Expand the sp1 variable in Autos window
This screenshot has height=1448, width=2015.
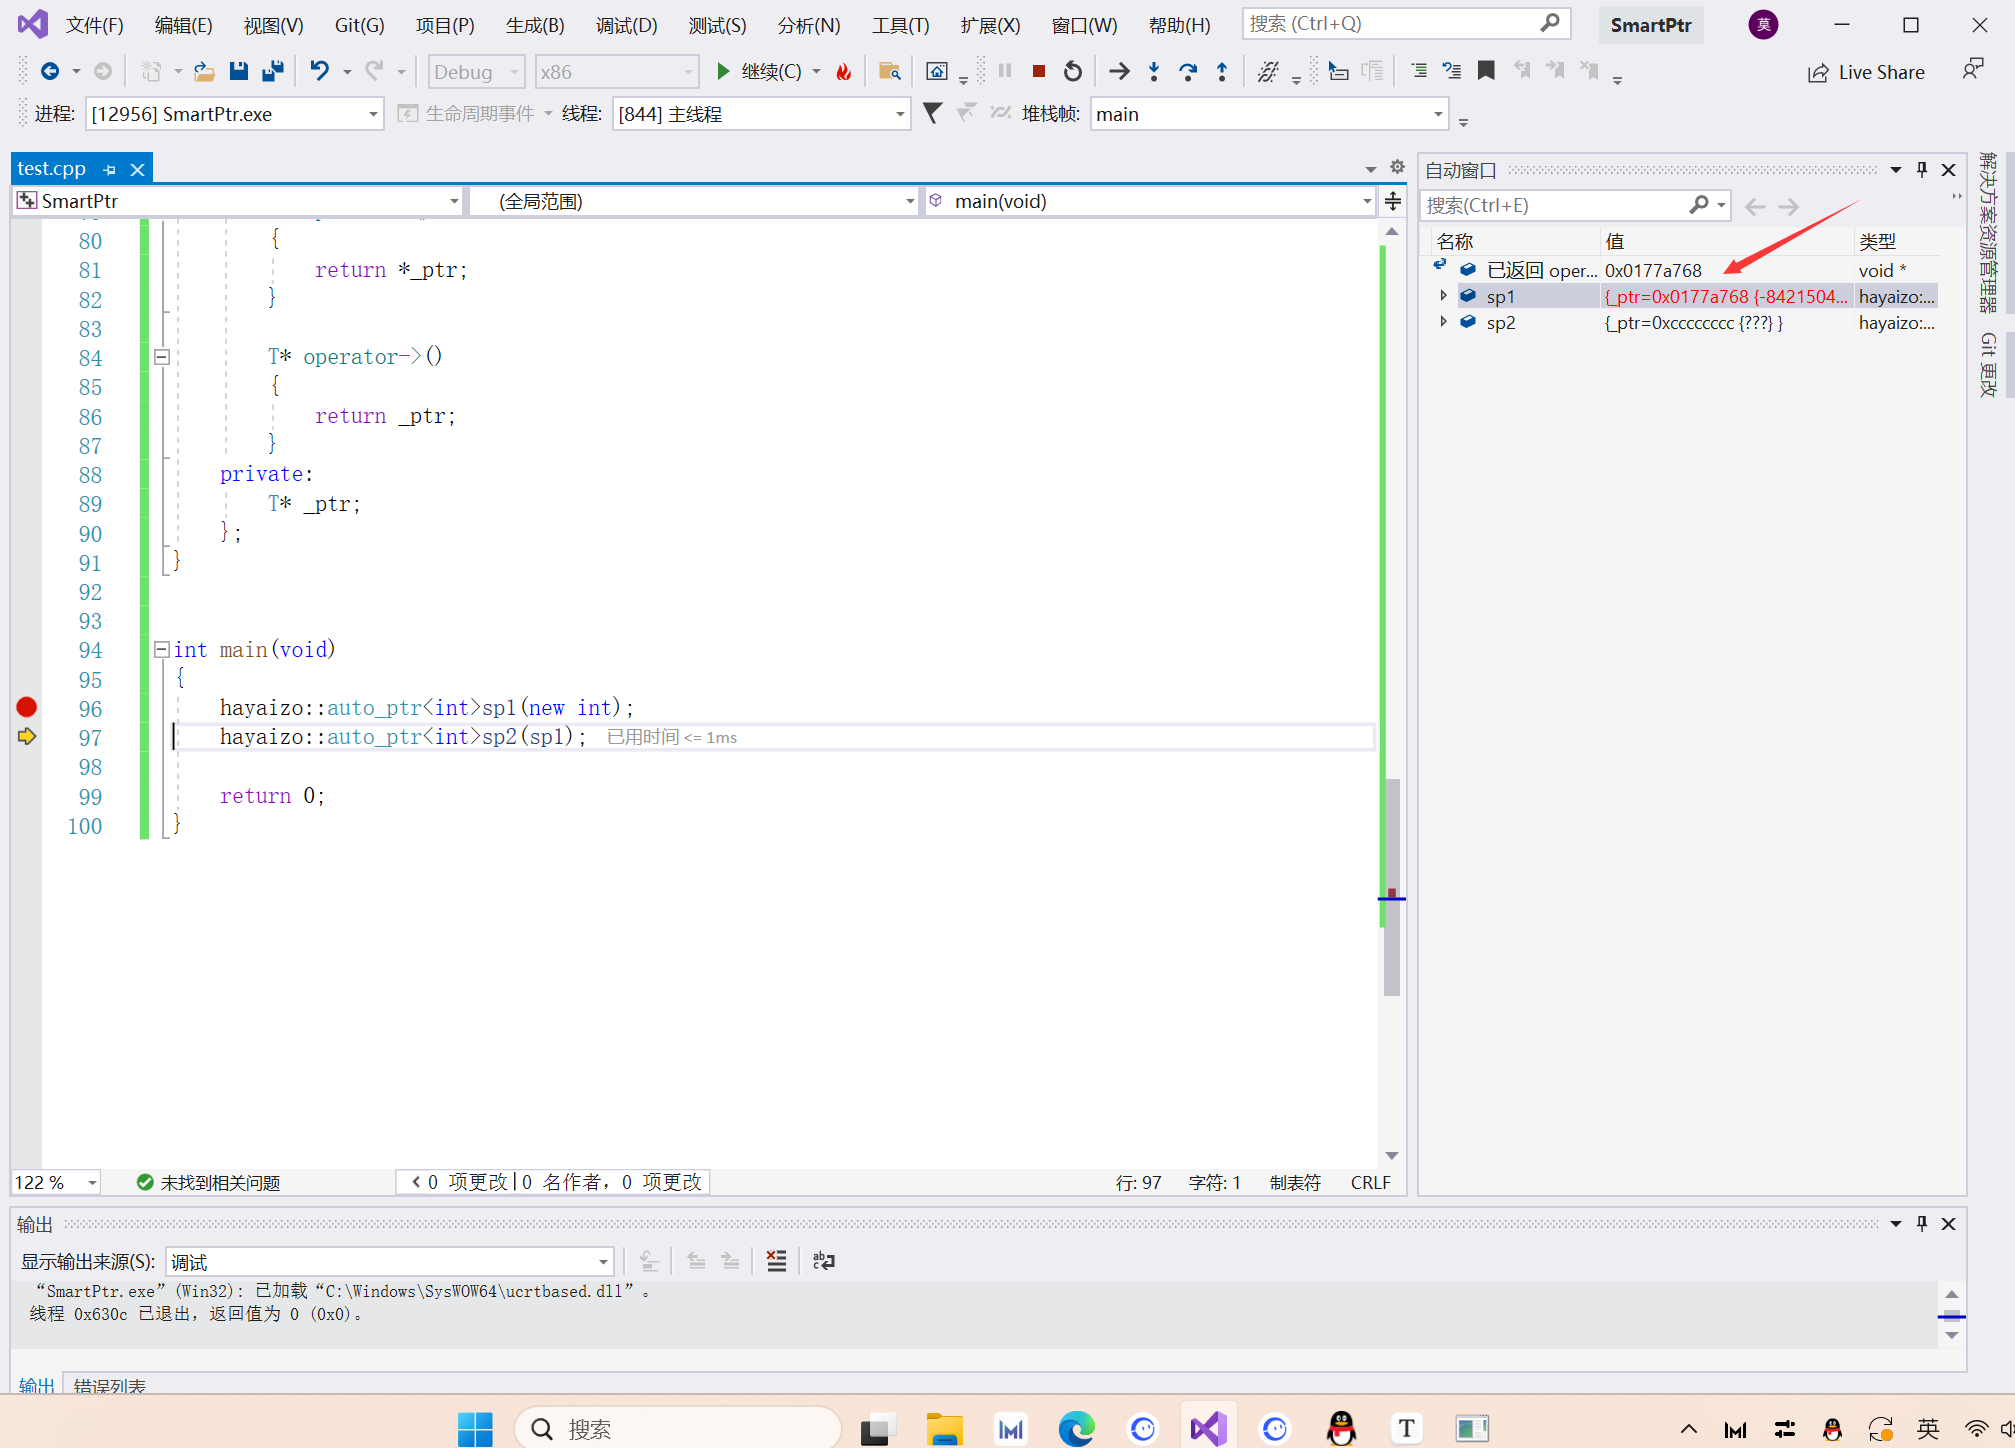tap(1443, 296)
